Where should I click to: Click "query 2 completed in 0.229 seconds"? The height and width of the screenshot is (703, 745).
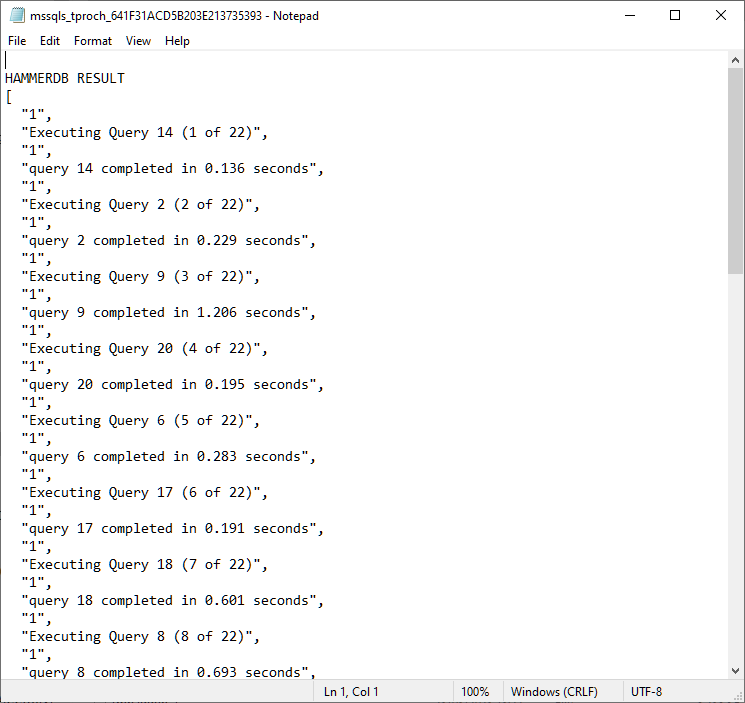pos(169,241)
